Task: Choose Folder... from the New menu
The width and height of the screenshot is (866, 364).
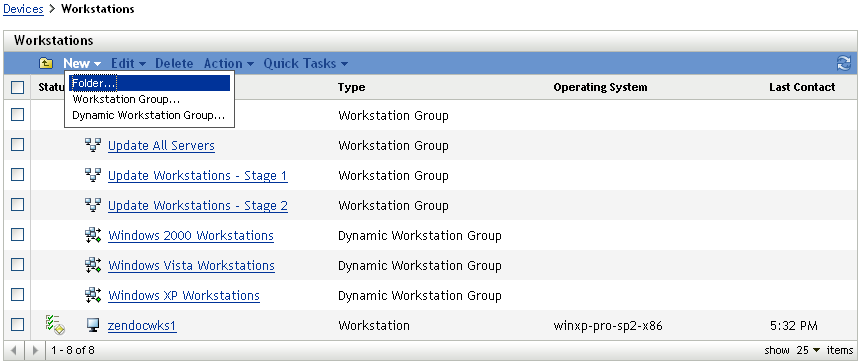Action: pyautogui.click(x=150, y=83)
